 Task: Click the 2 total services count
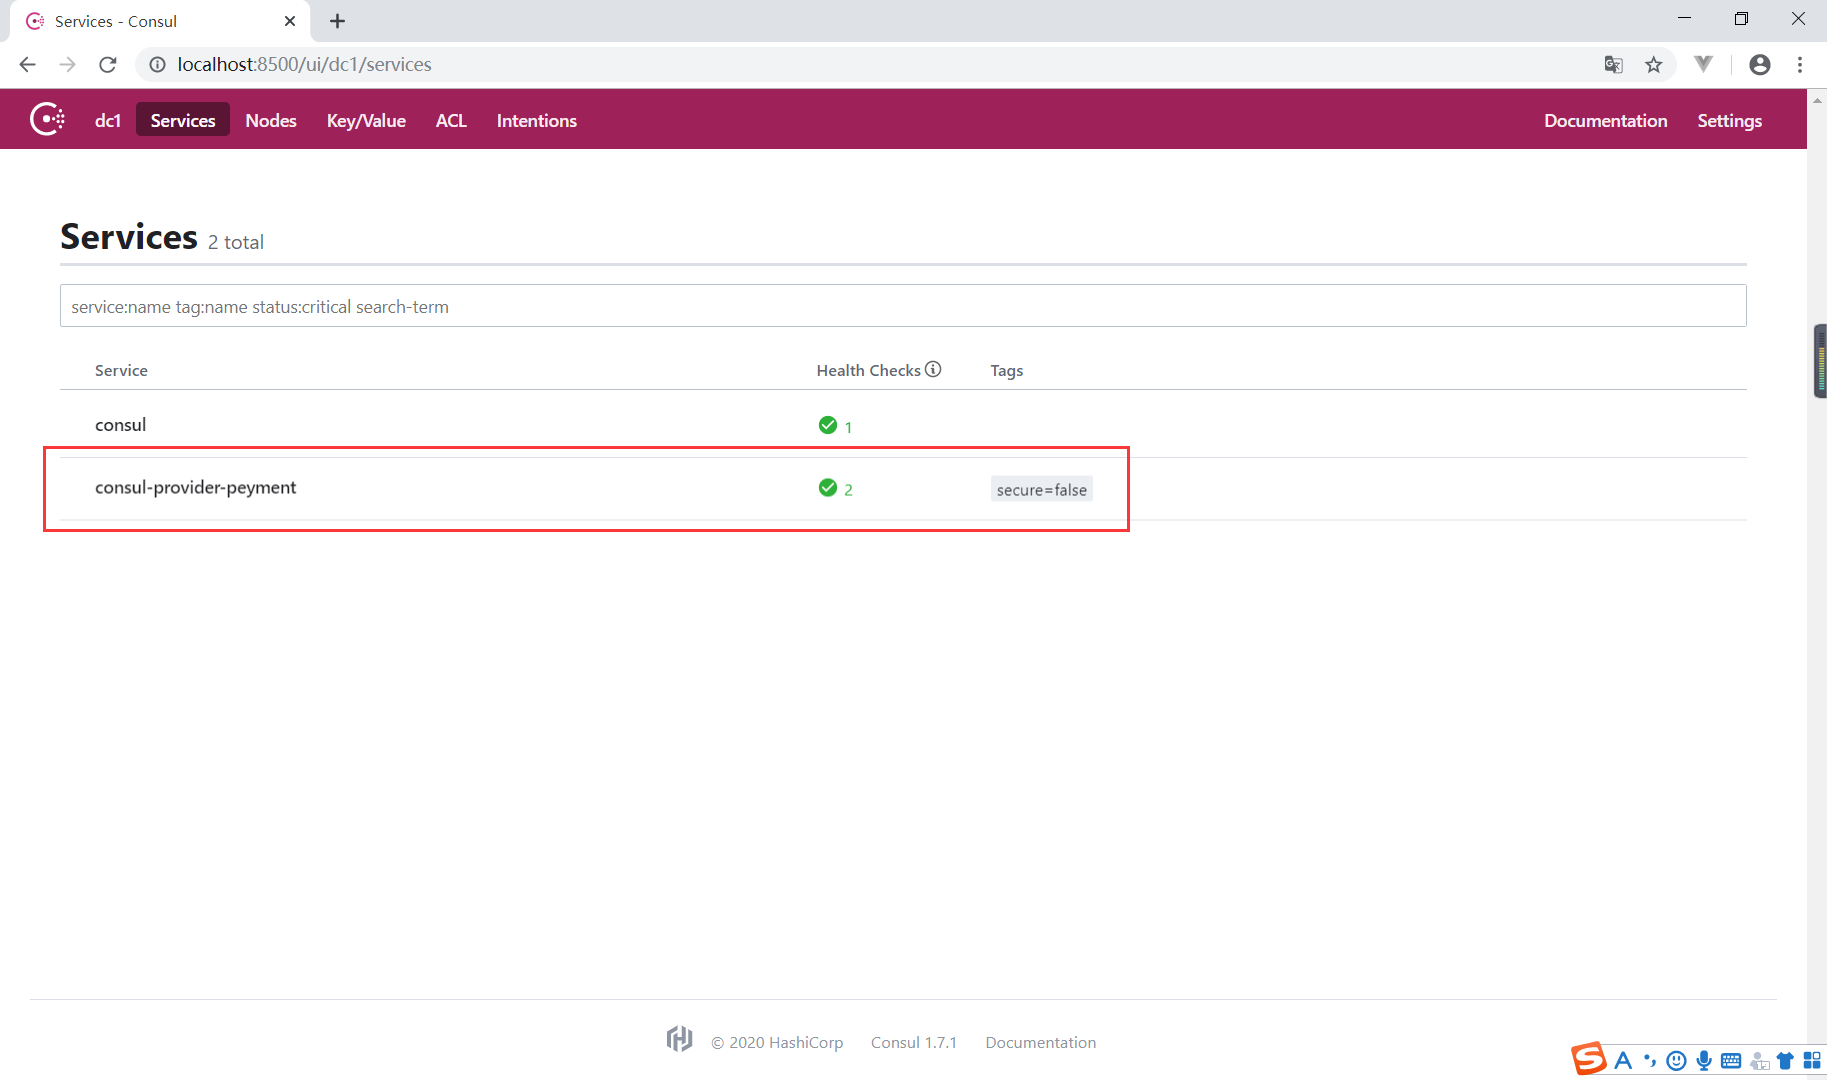click(x=236, y=242)
